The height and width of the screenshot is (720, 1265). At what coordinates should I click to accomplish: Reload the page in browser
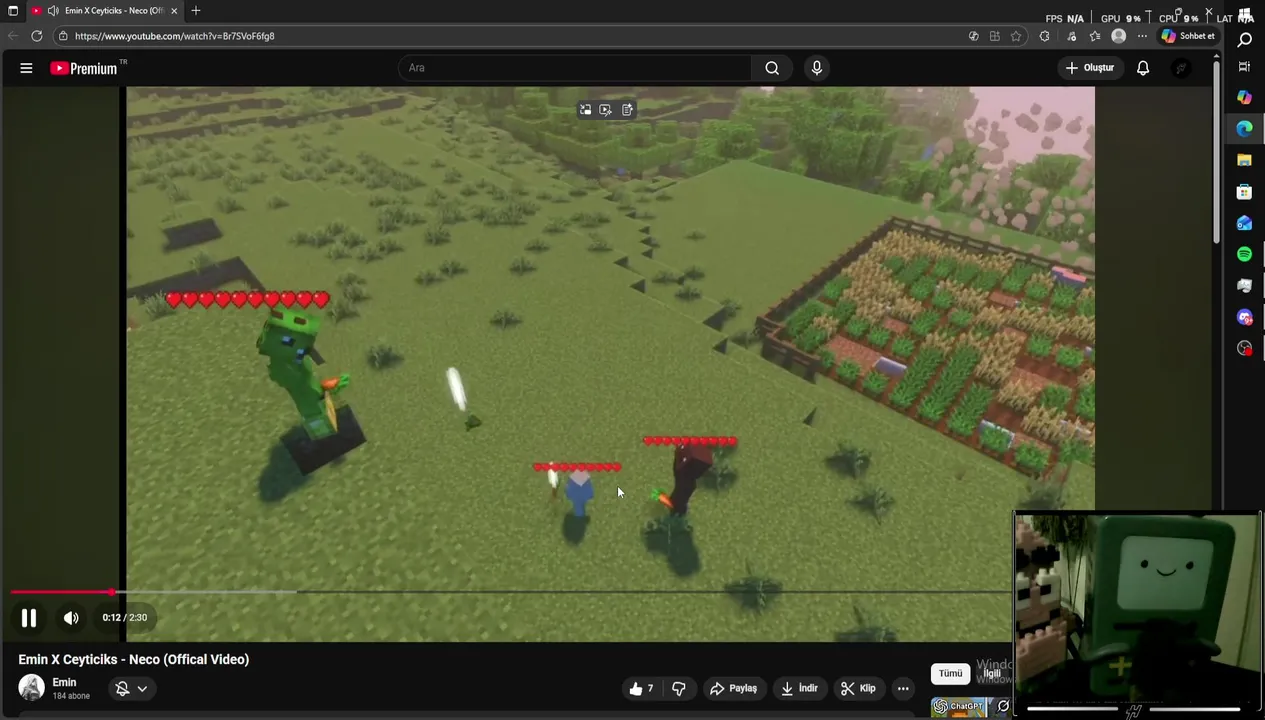(x=37, y=36)
